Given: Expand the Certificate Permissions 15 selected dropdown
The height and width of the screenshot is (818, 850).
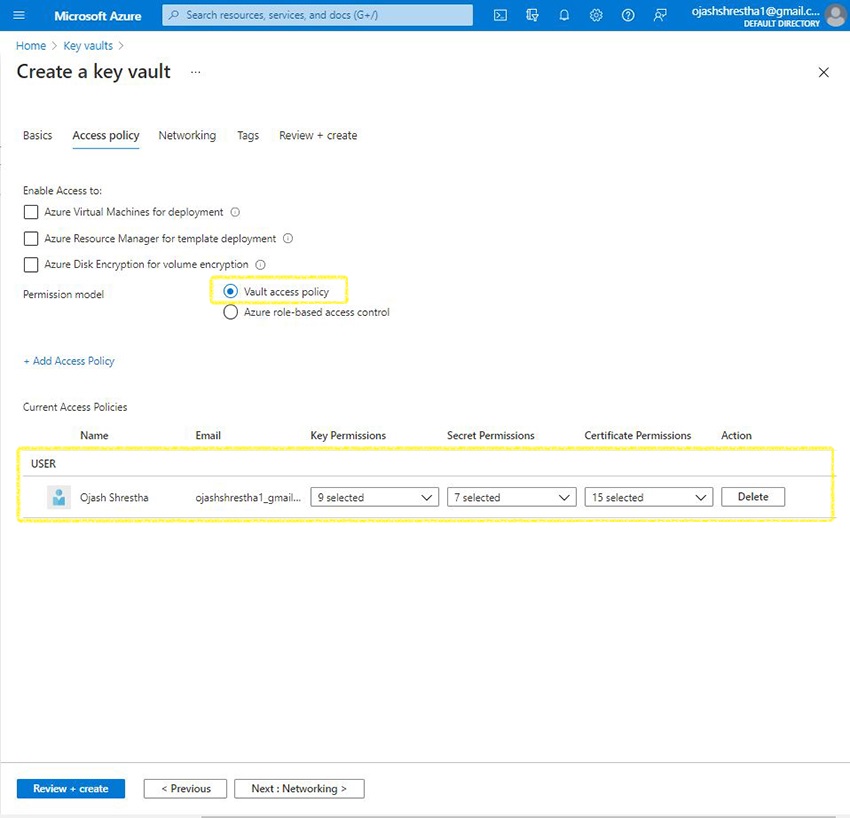Looking at the screenshot, I should coord(648,497).
